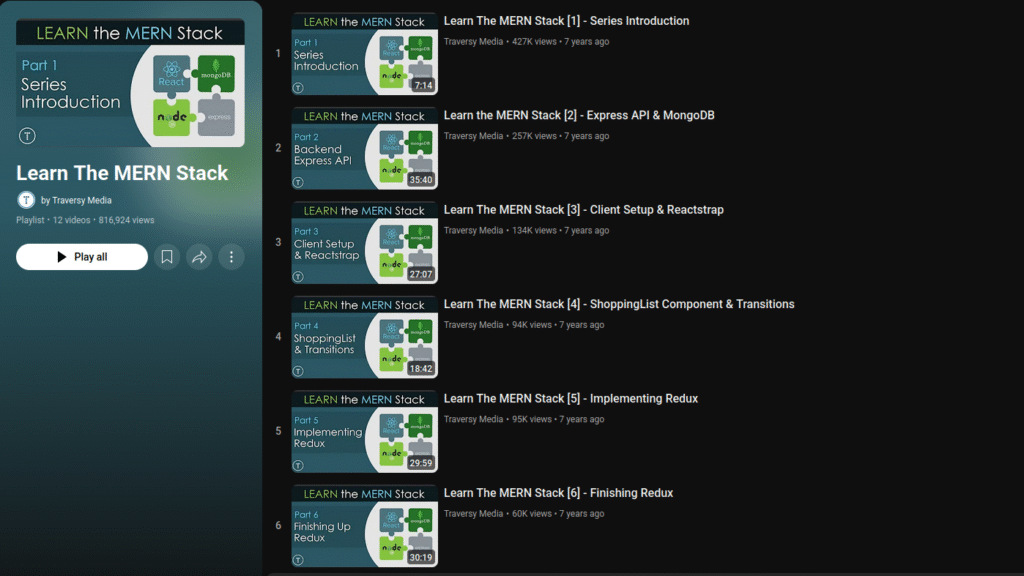This screenshot has width=1024, height=576.
Task: Click index number 6 beside Finishing Redux
Action: (278, 526)
